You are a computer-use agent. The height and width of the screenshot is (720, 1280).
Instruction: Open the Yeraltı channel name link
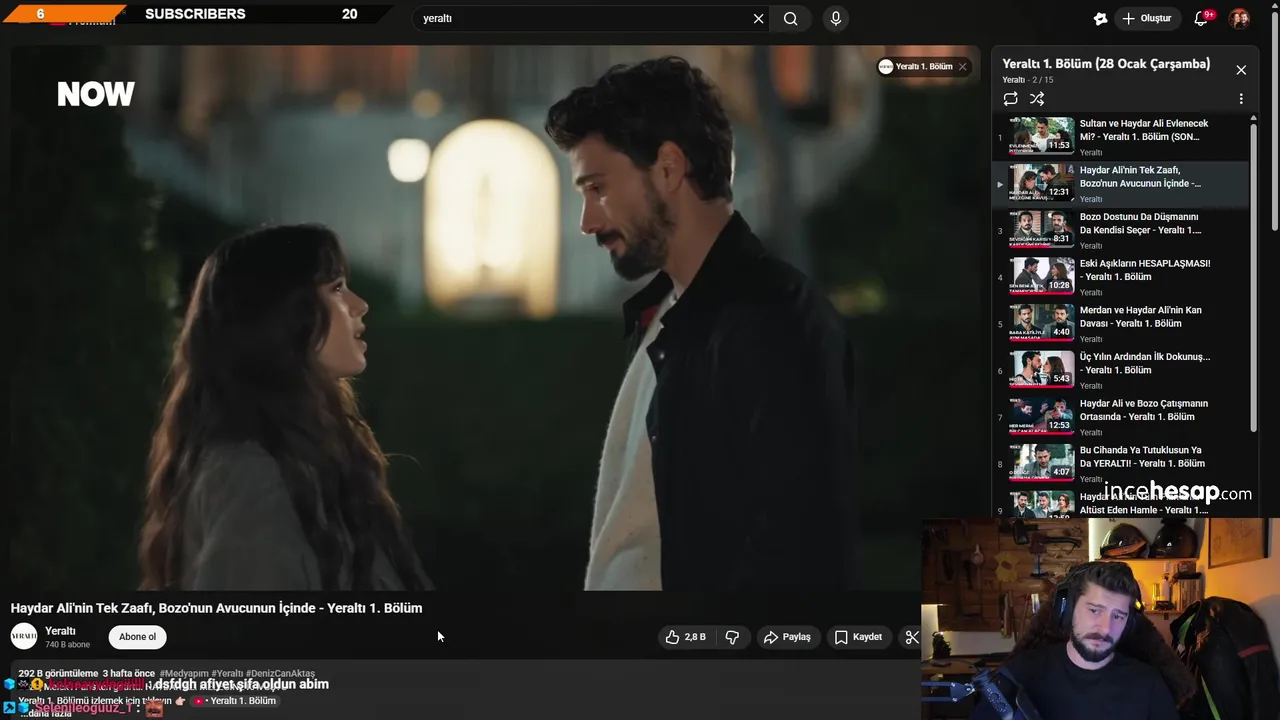point(60,631)
